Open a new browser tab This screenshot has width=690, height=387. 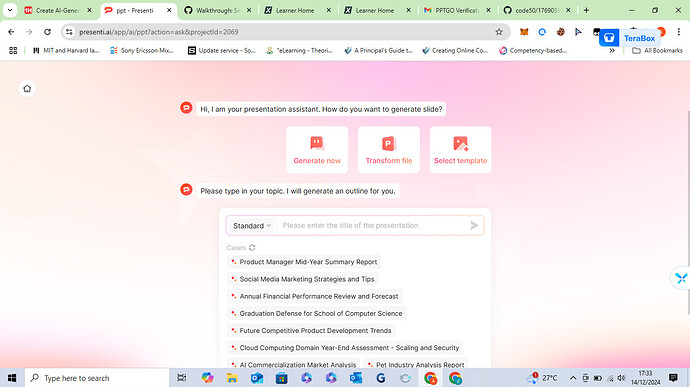[x=586, y=10]
